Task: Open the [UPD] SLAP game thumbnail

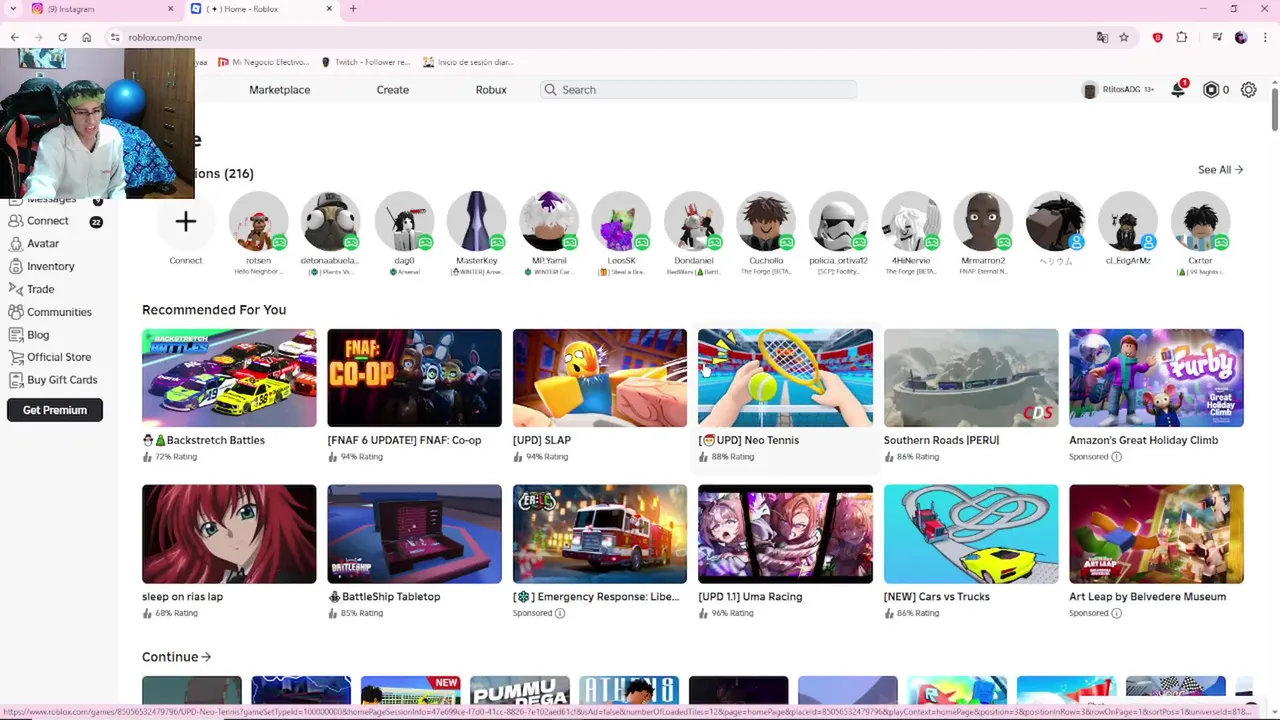Action: point(600,378)
